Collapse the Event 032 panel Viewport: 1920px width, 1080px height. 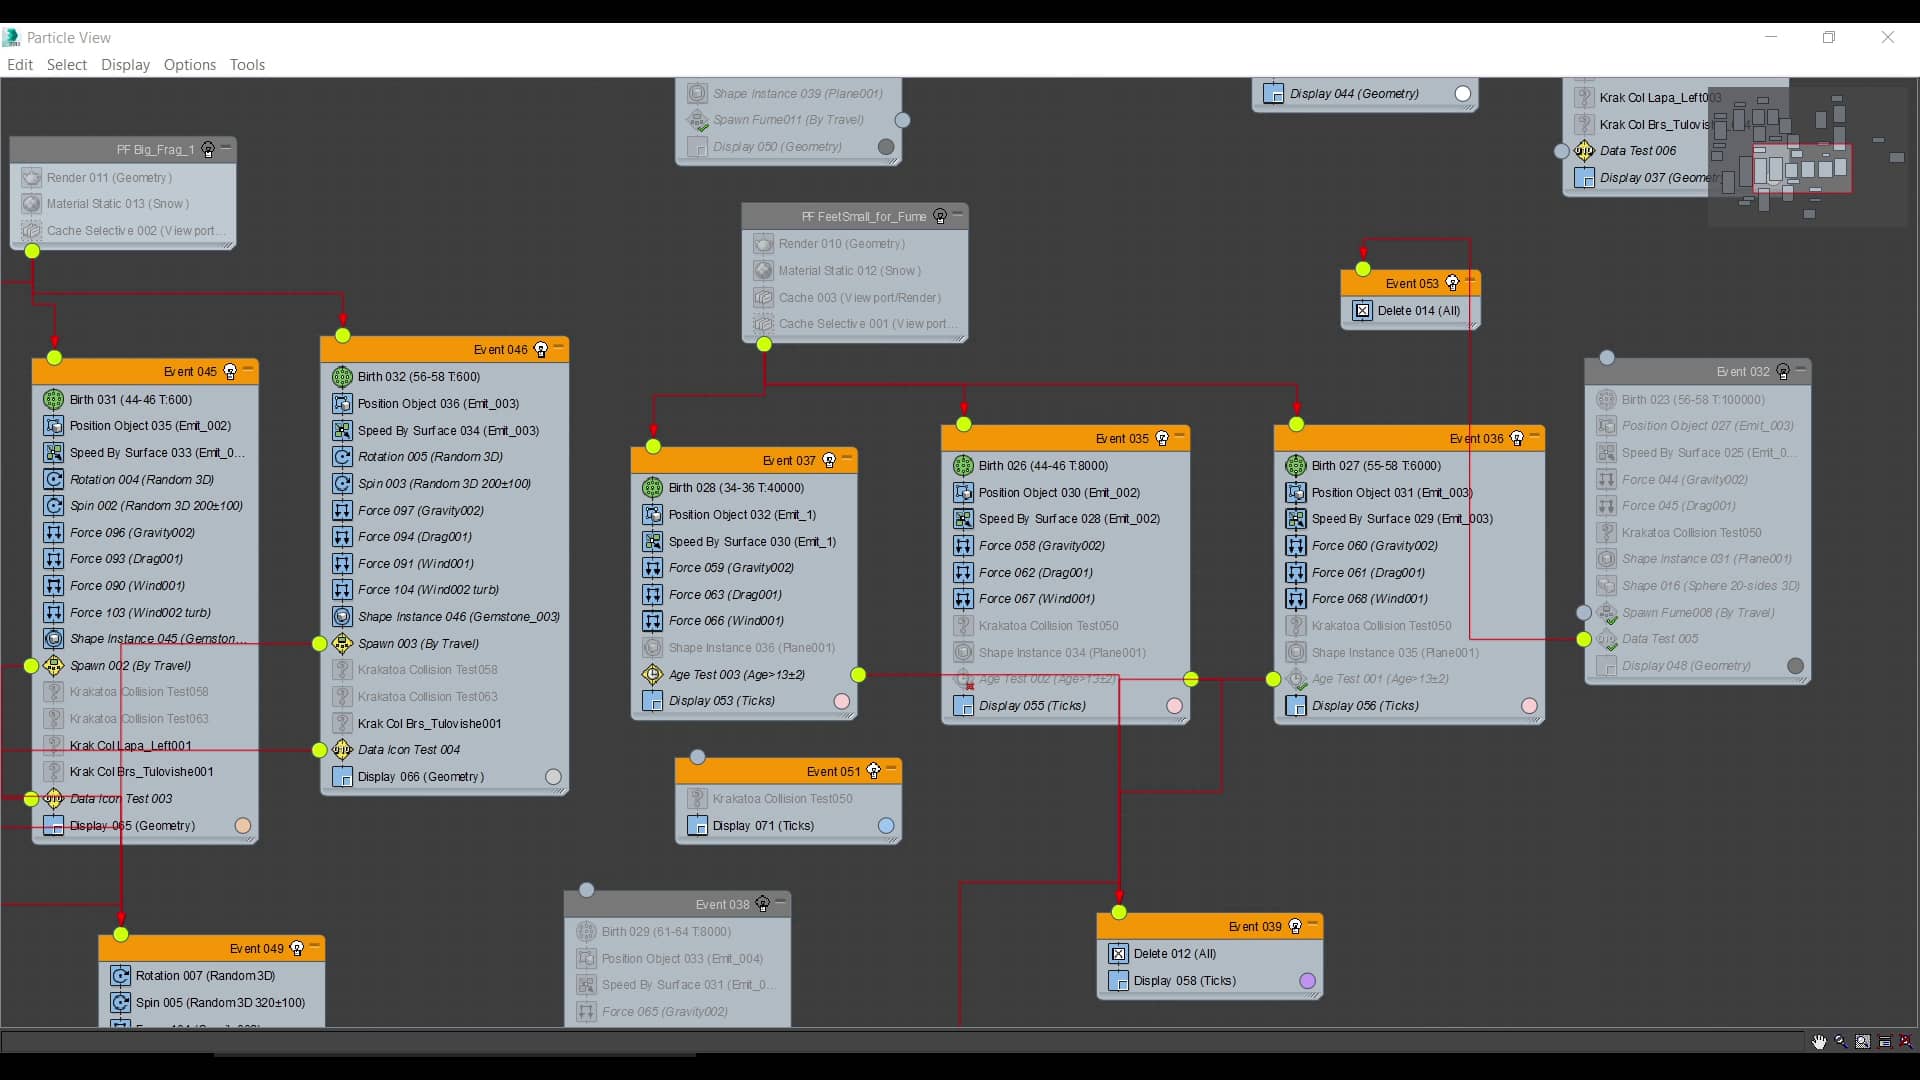pyautogui.click(x=1800, y=370)
